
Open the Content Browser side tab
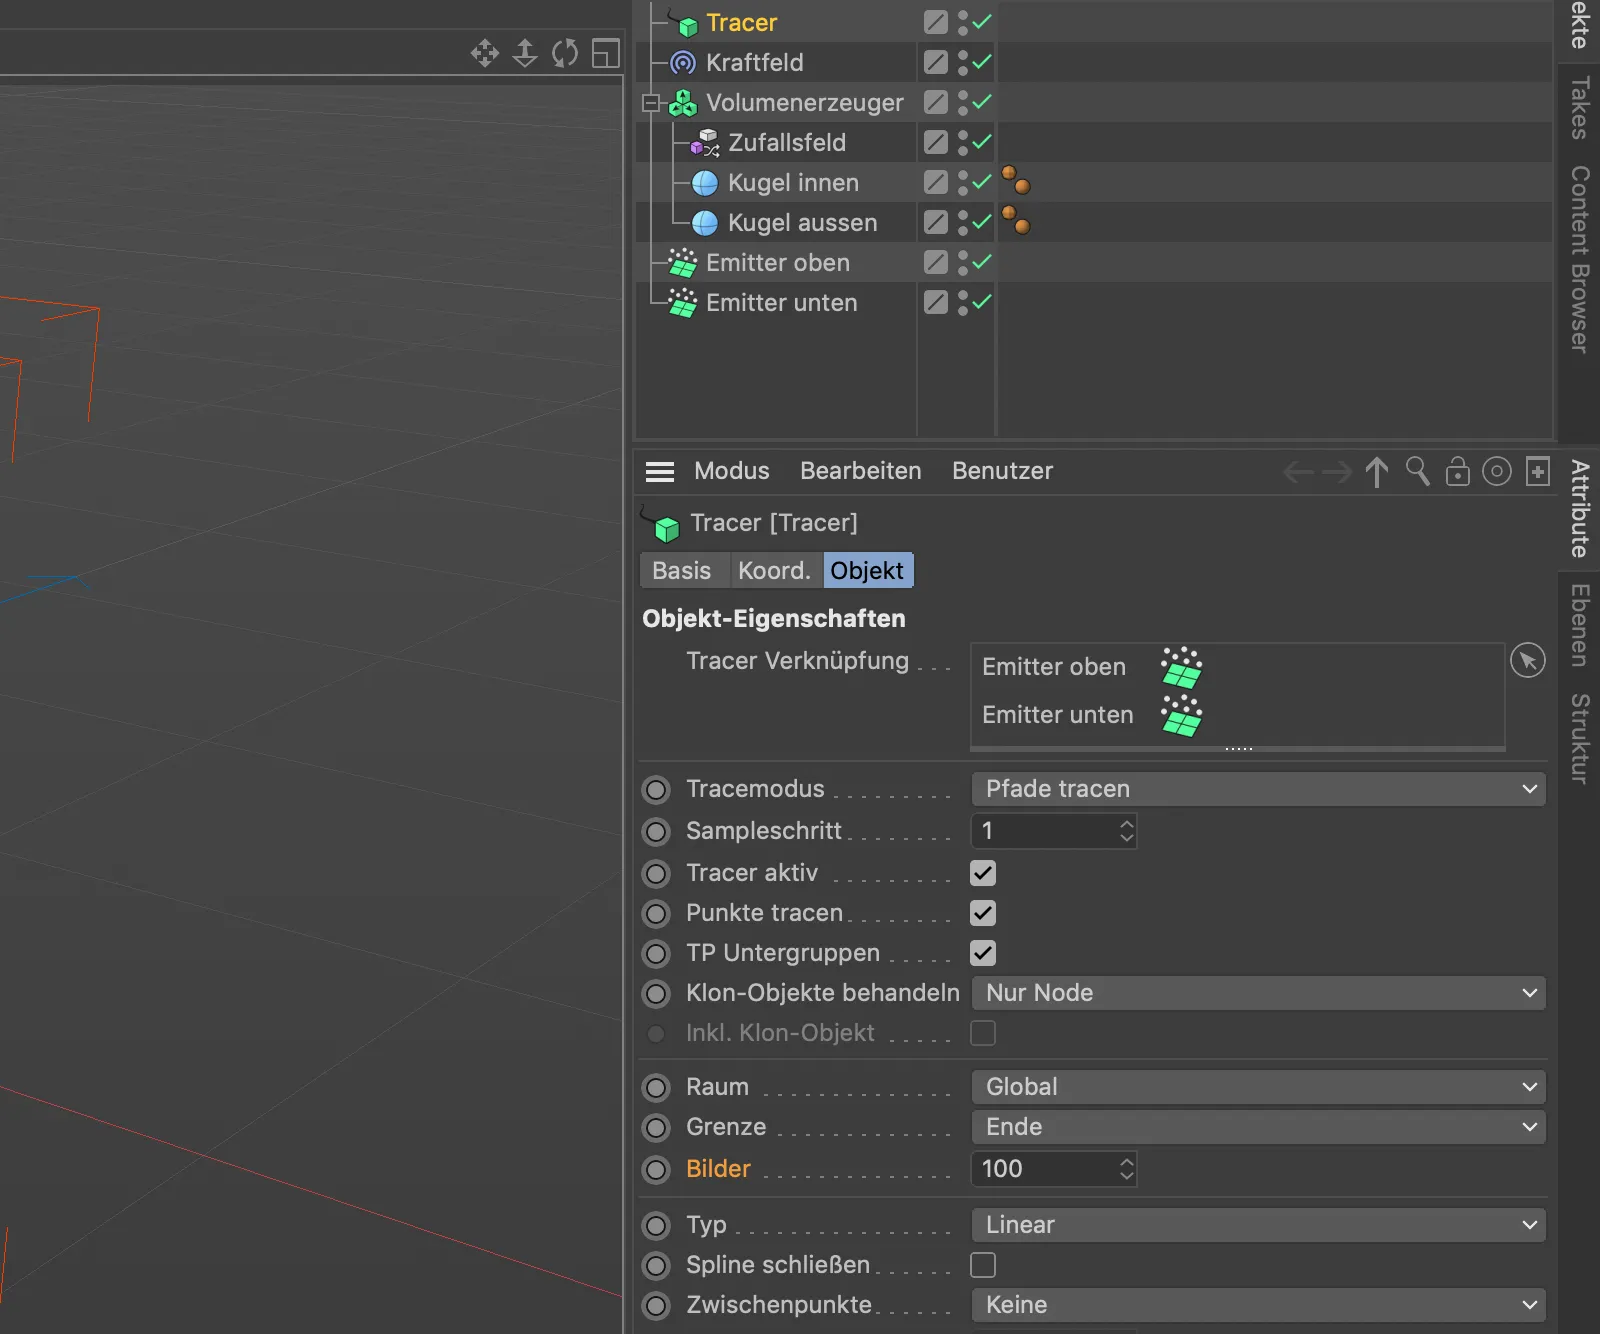1580,259
